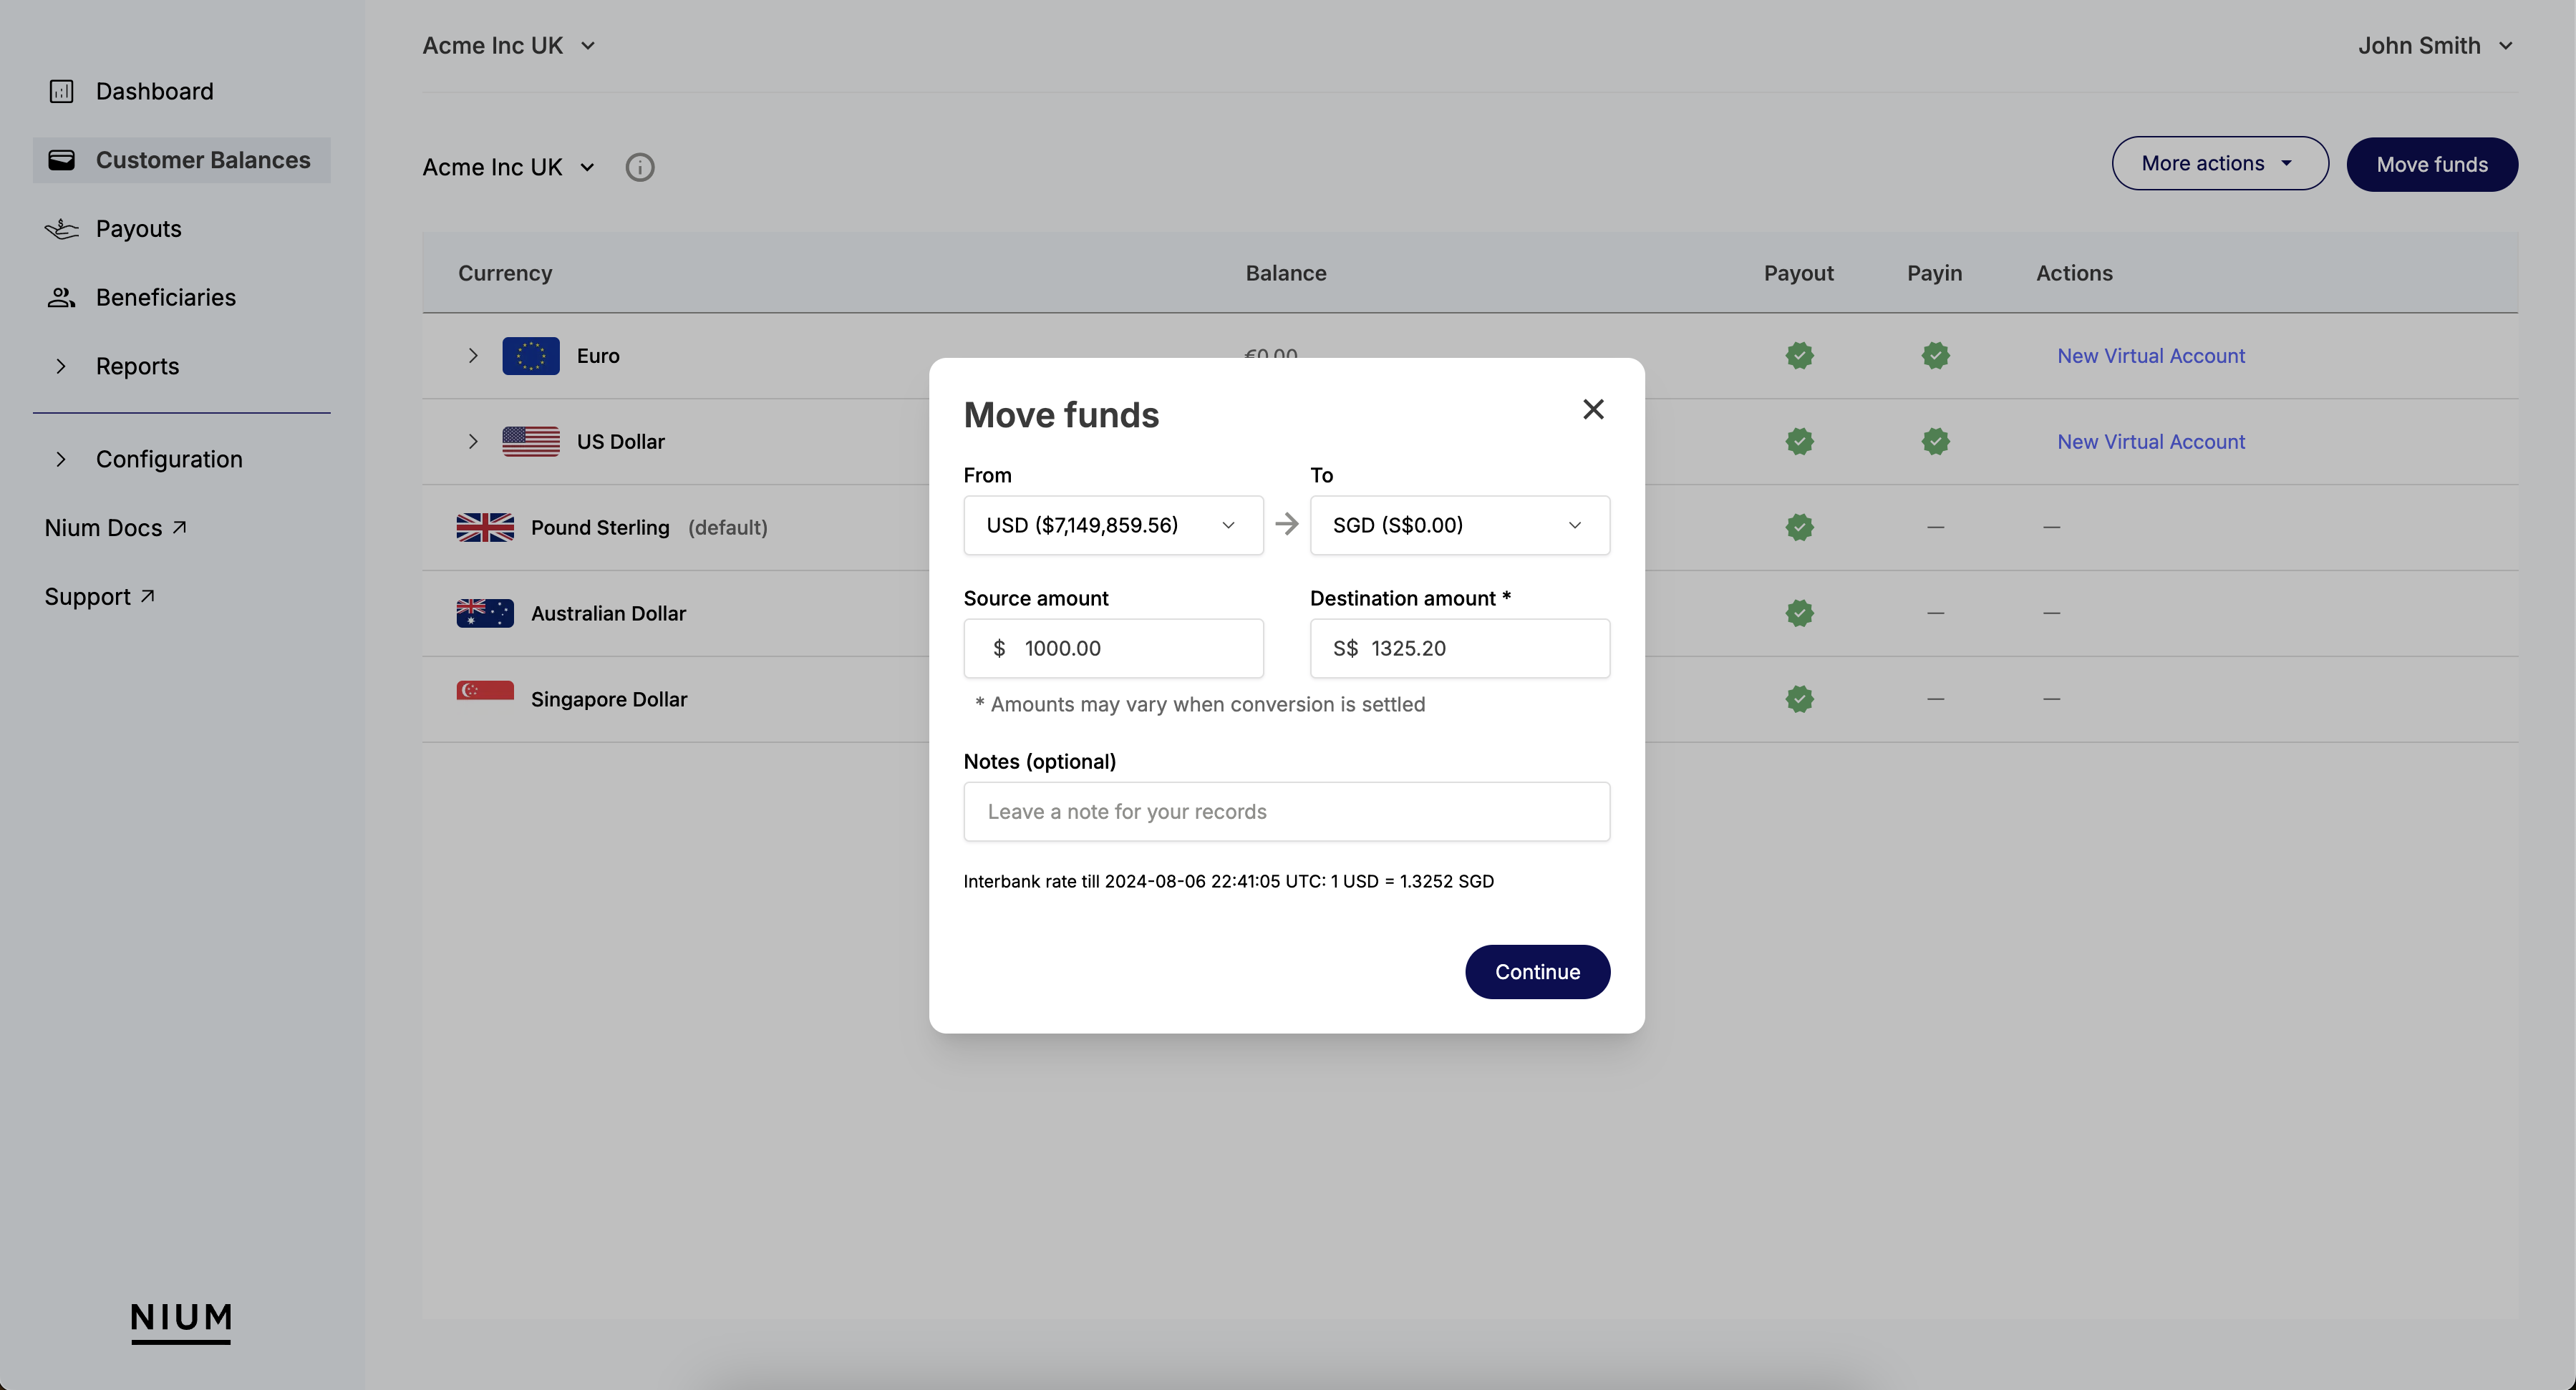Click the Interbank rate text
The width and height of the screenshot is (2576, 1390).
pos(1228,881)
